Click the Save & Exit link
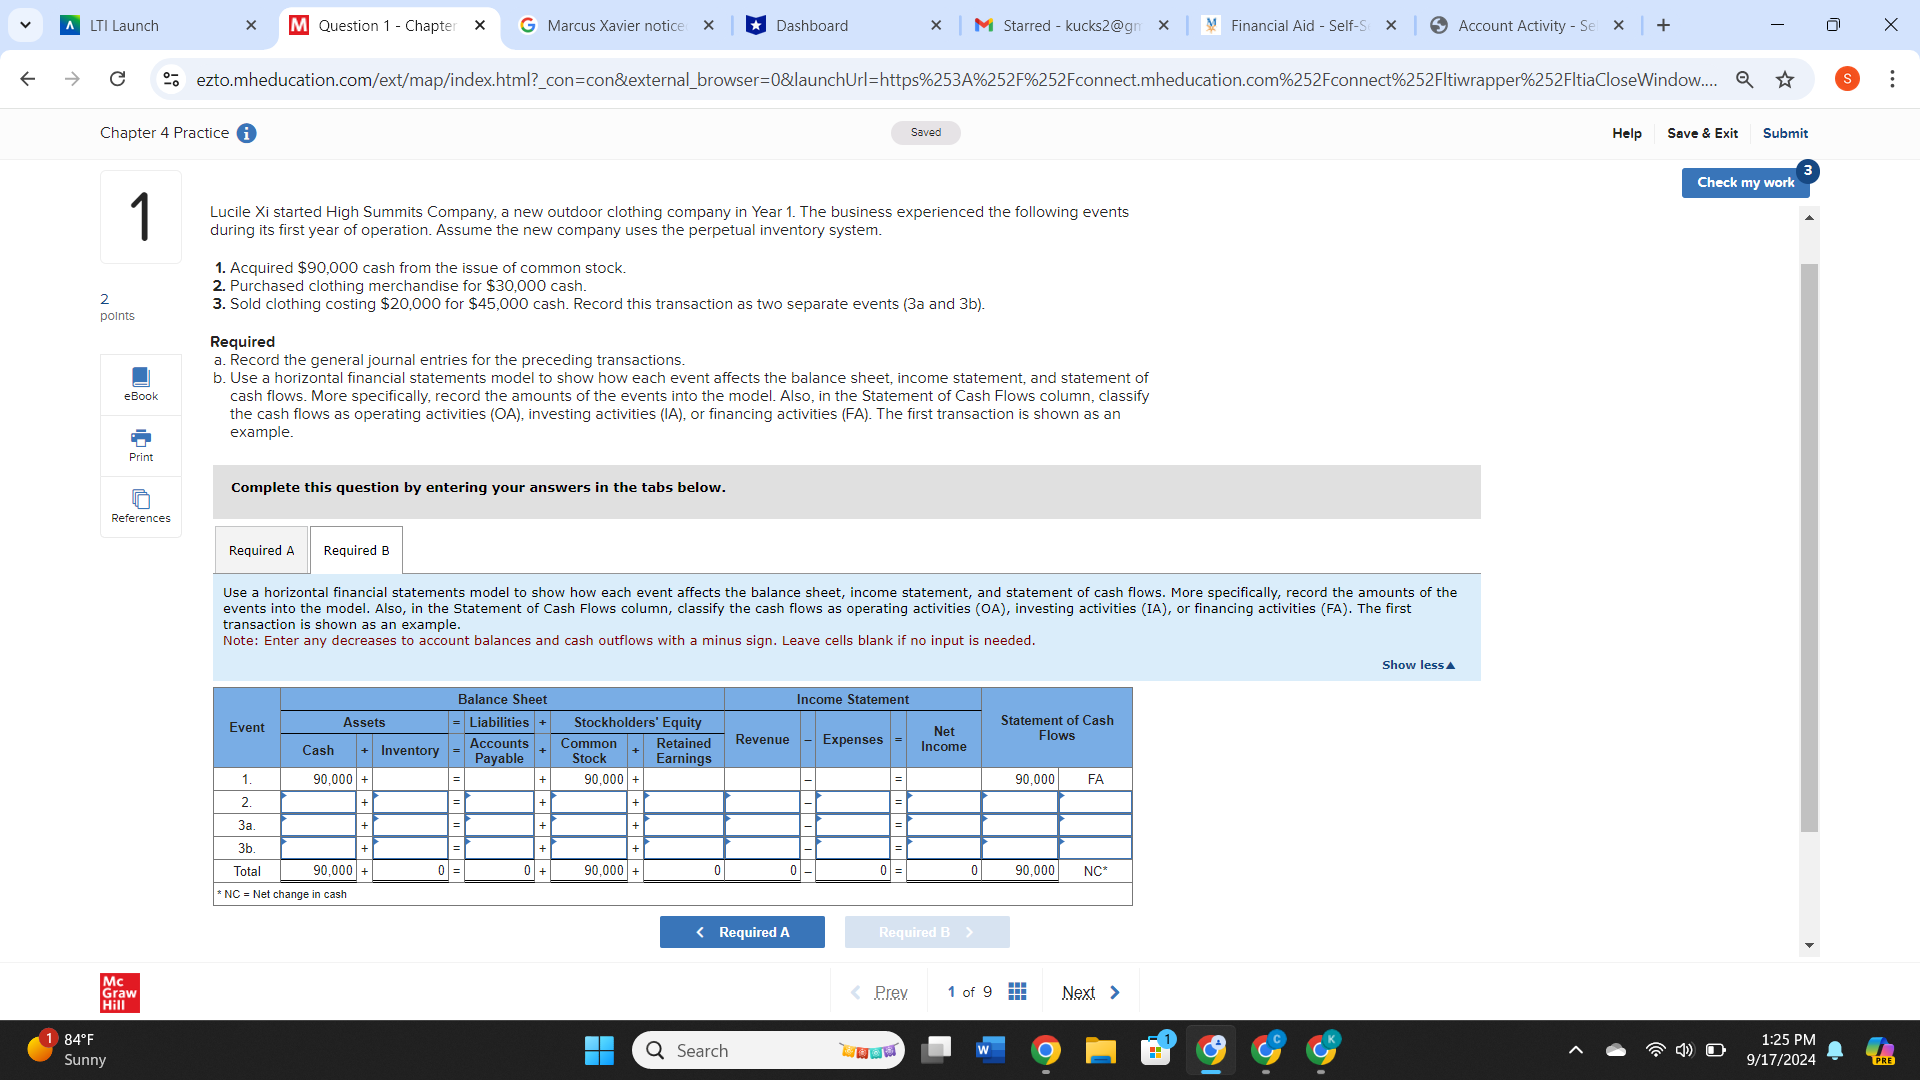Image resolution: width=1920 pixels, height=1080 pixels. [x=1702, y=133]
